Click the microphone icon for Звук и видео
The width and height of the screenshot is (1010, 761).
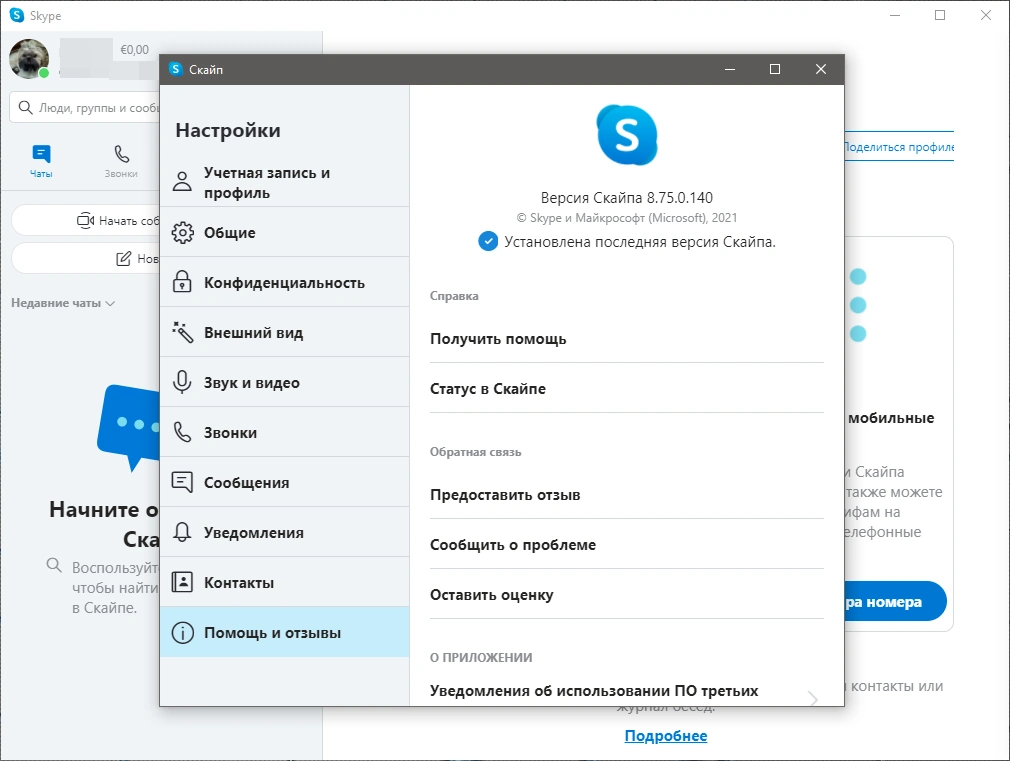[x=182, y=382]
